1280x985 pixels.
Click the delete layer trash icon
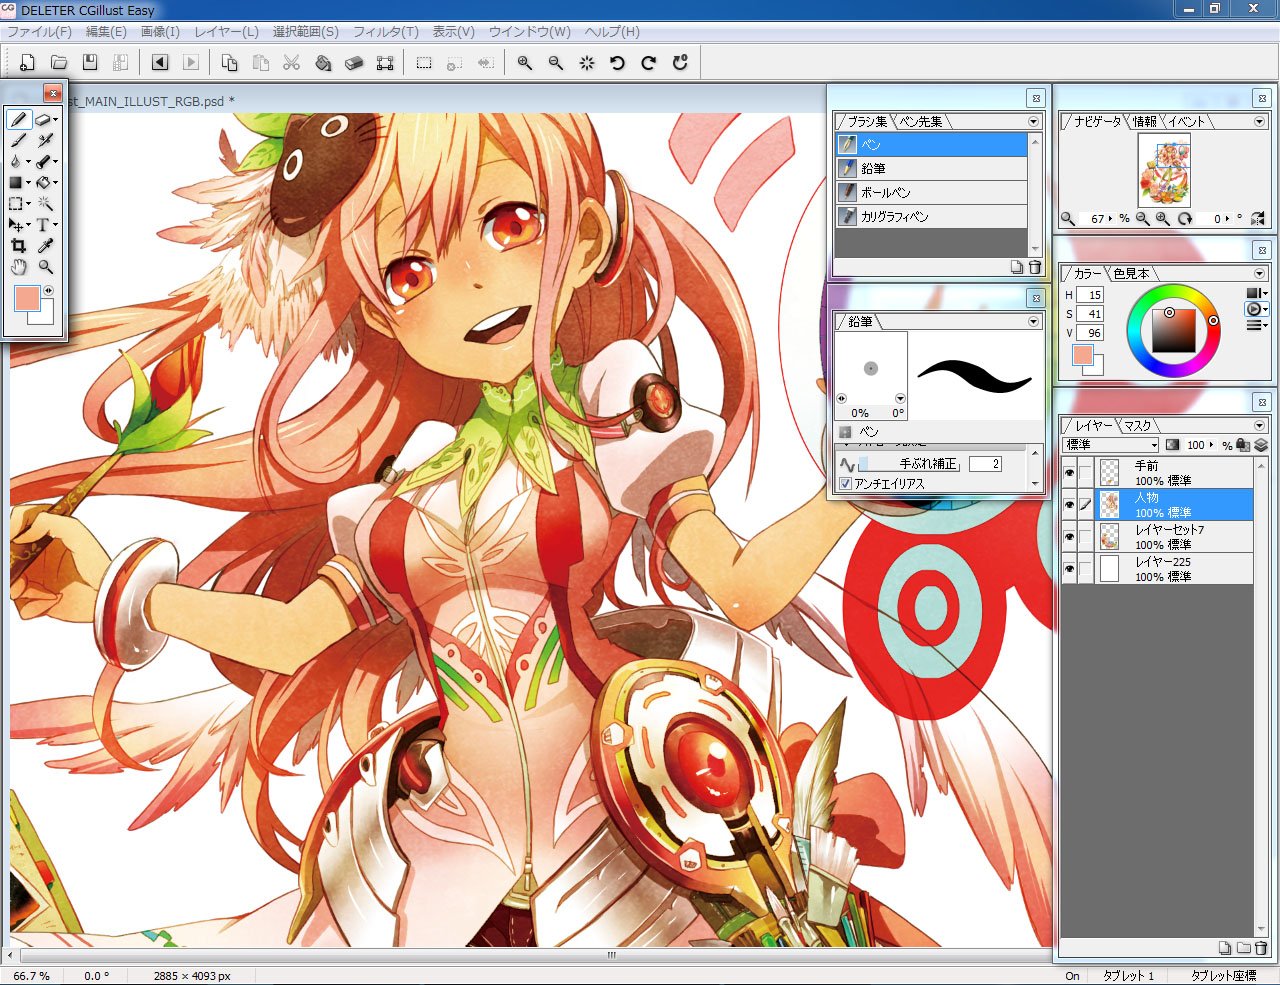(1260, 948)
